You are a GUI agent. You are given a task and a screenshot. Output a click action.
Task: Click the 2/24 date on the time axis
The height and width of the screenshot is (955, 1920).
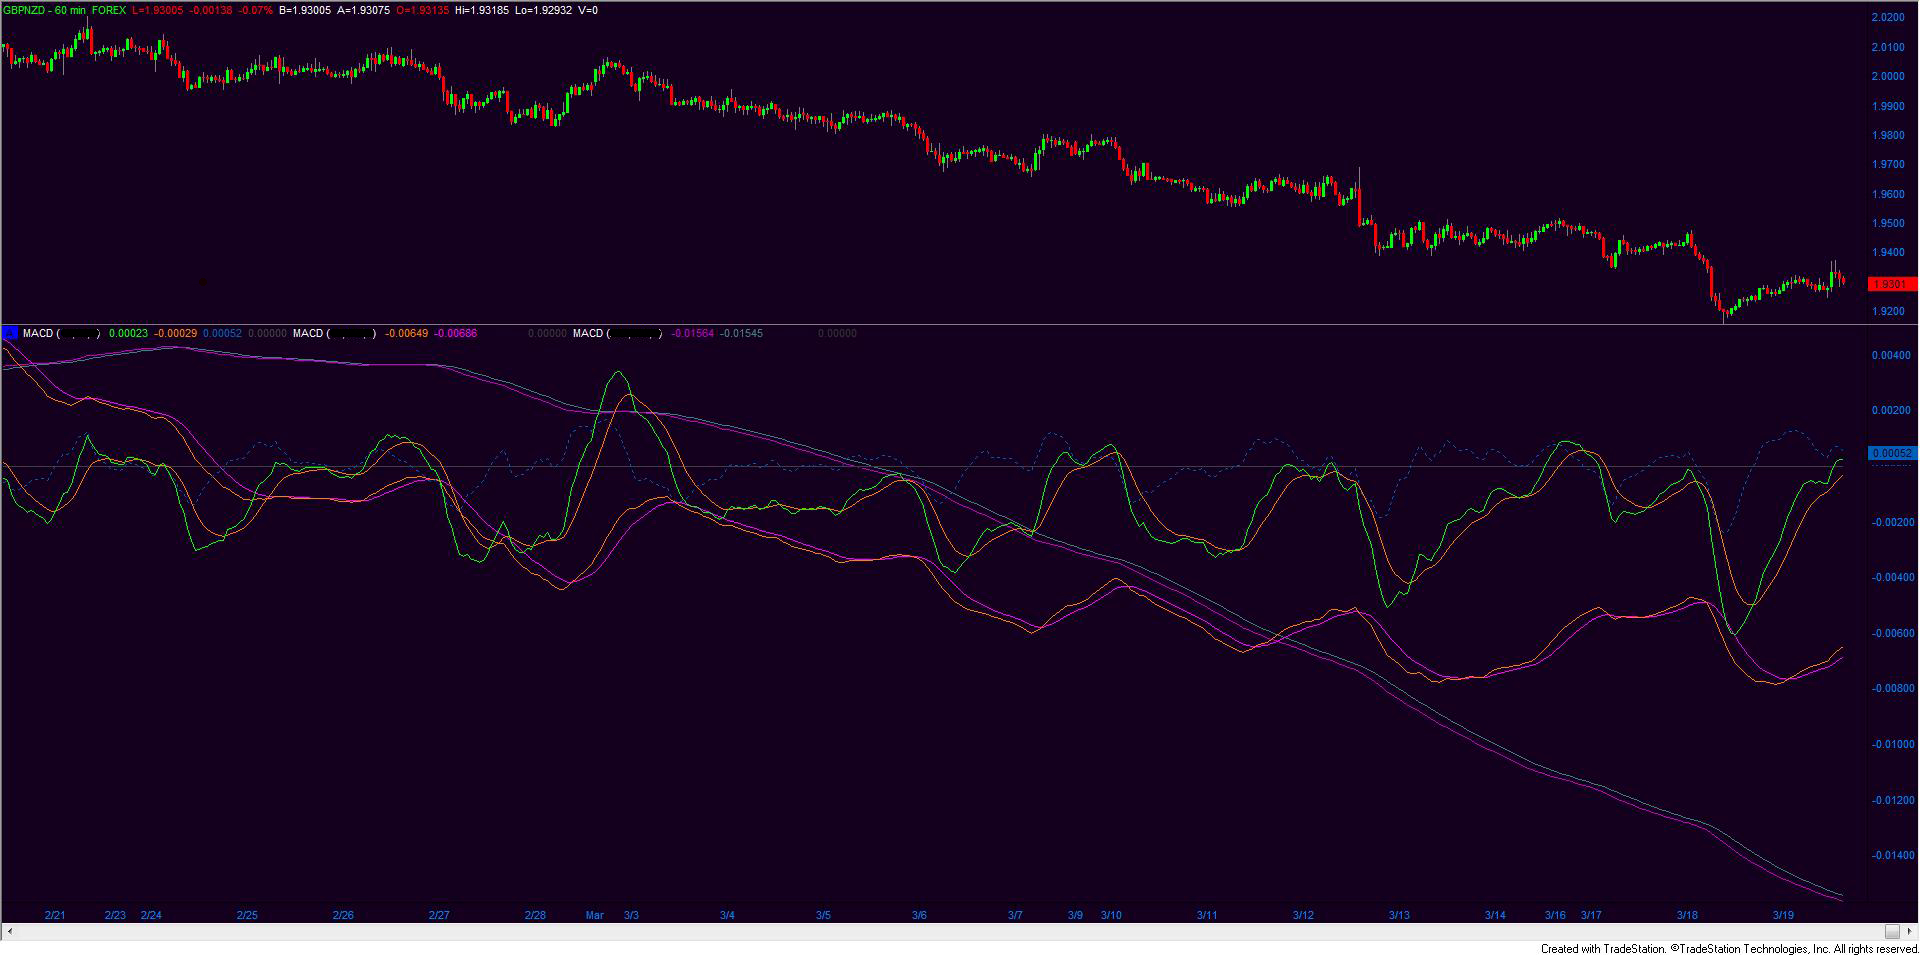(x=151, y=915)
